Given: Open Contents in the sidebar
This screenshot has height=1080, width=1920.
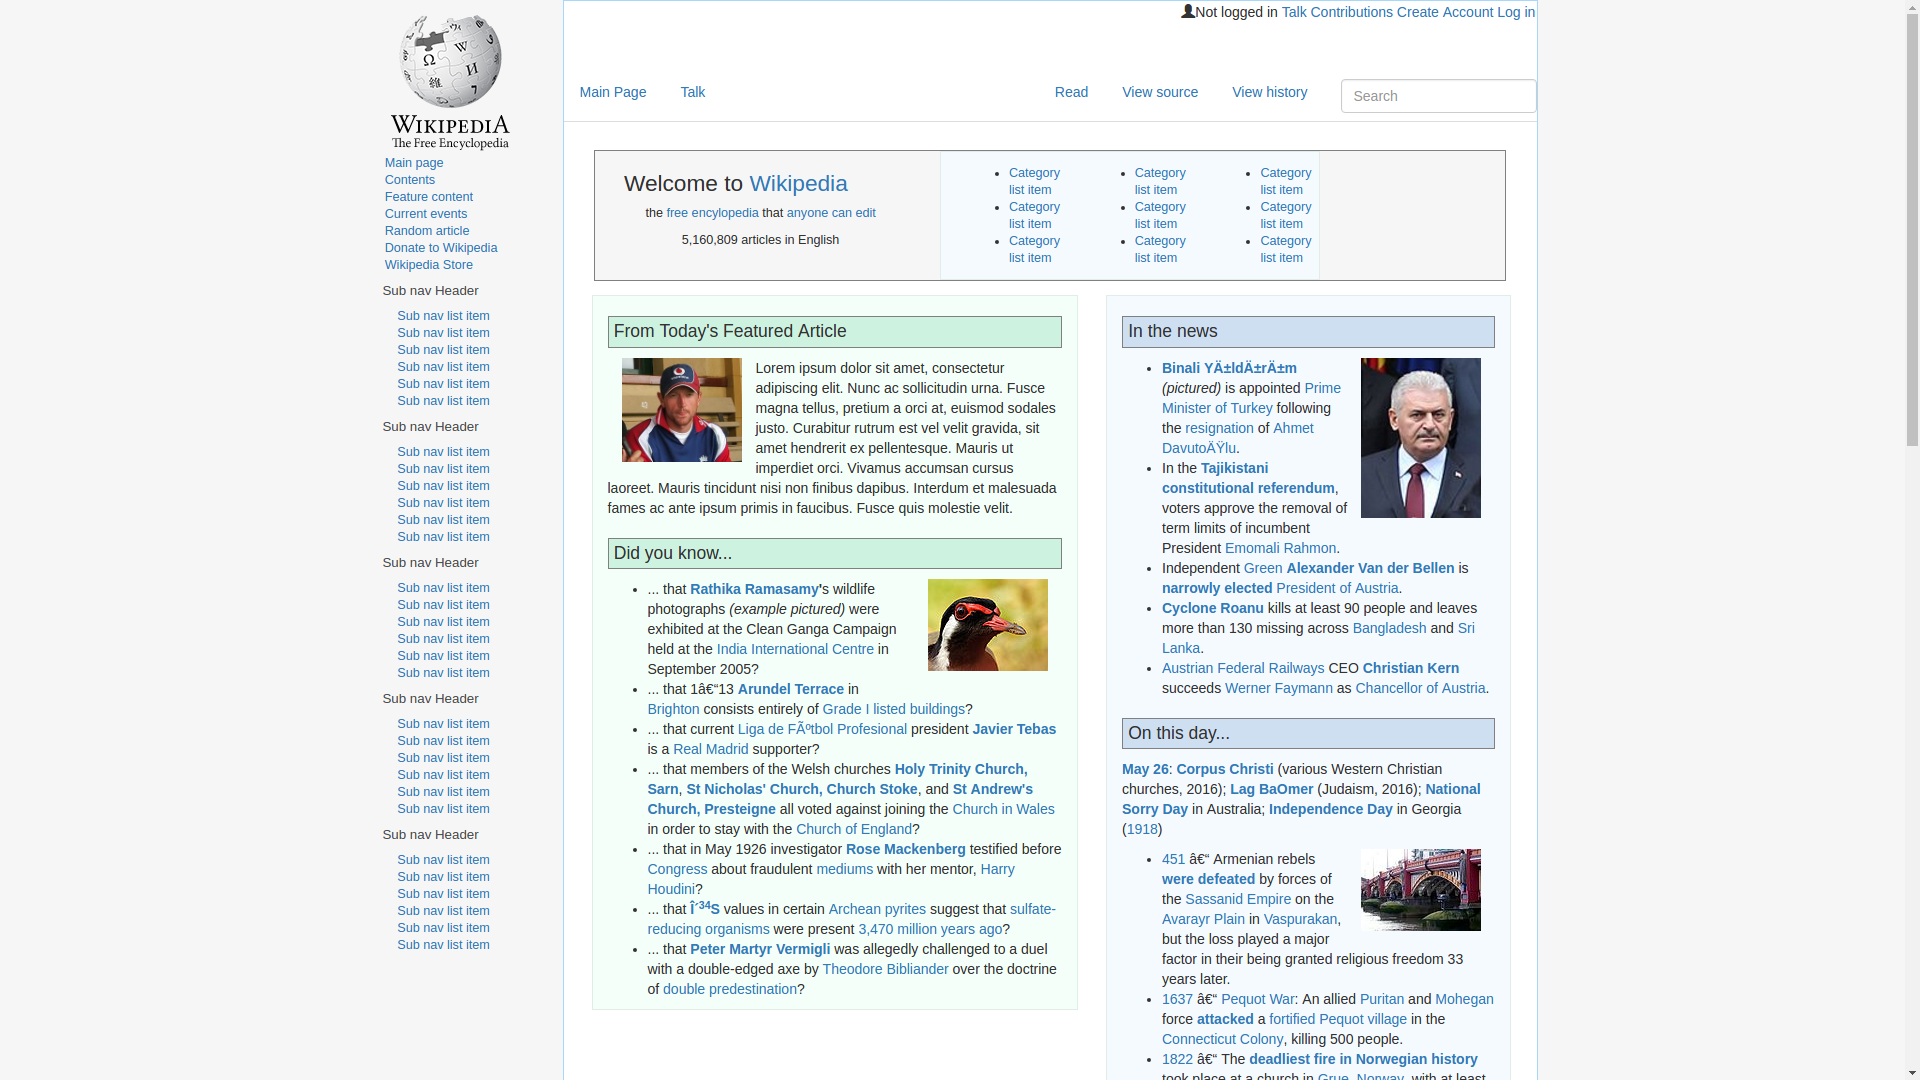Looking at the screenshot, I should point(410,180).
